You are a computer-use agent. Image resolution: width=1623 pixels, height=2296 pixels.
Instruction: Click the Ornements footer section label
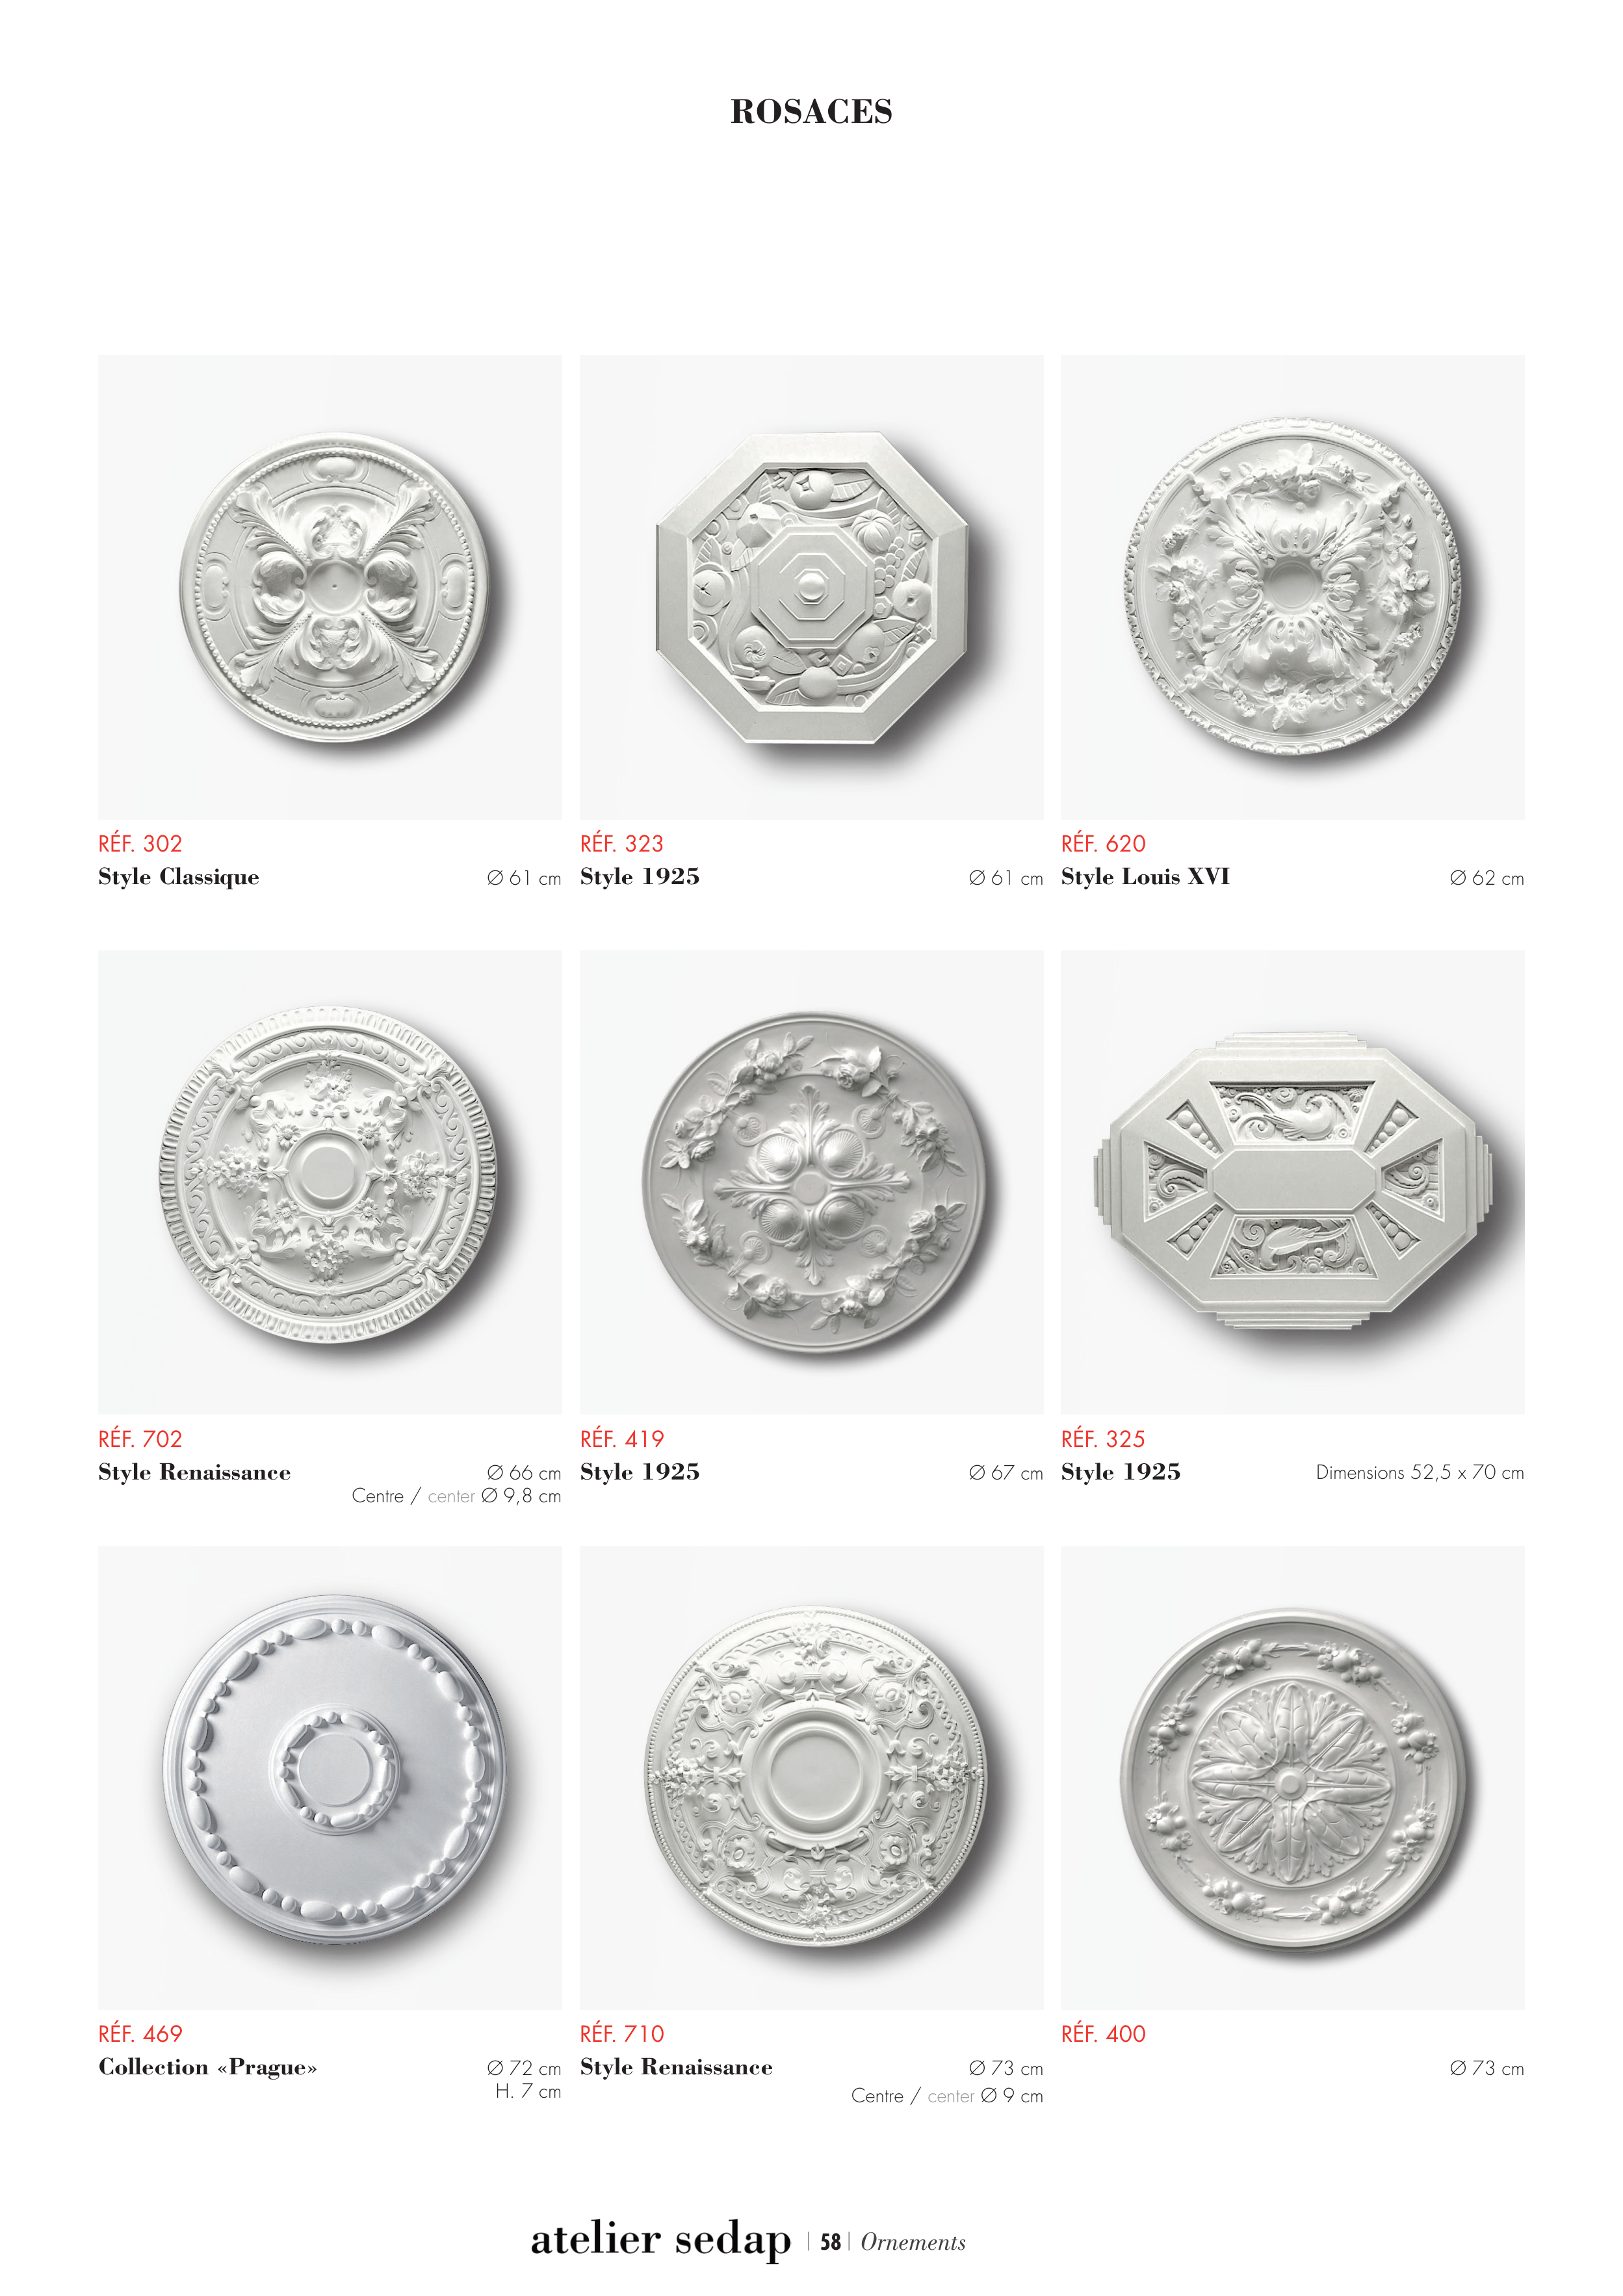(913, 2242)
